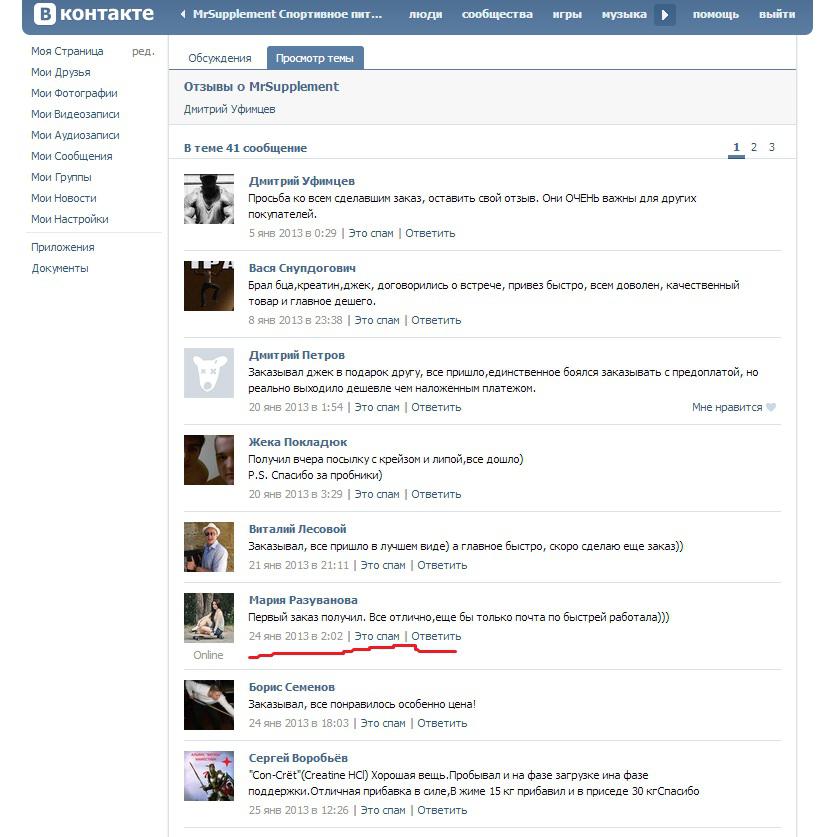Open Мои Группы

pos(61,177)
